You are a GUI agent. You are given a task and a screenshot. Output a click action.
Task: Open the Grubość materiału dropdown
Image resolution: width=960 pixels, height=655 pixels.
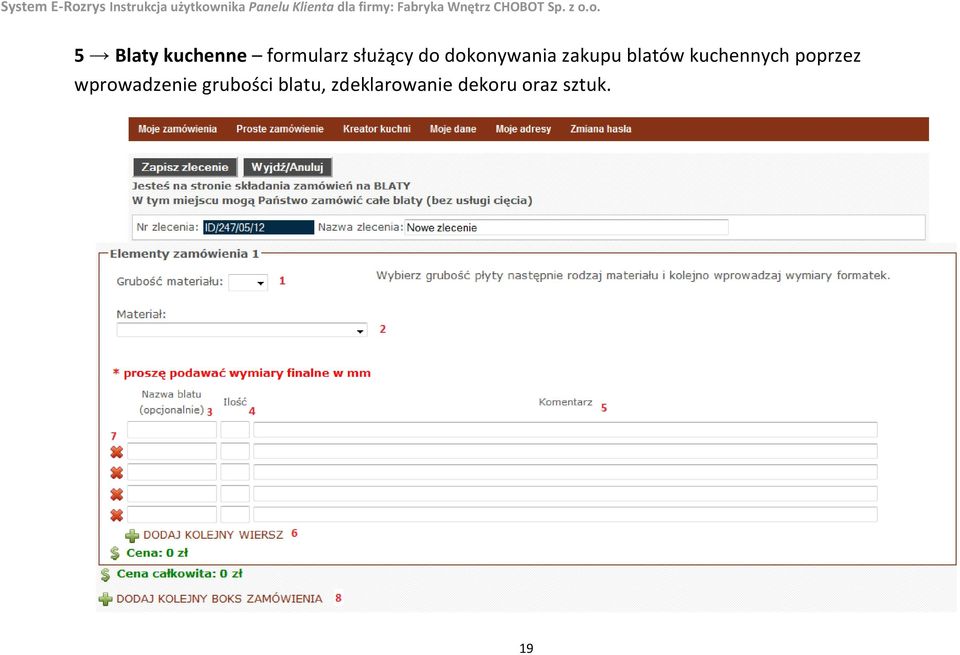click(248, 282)
